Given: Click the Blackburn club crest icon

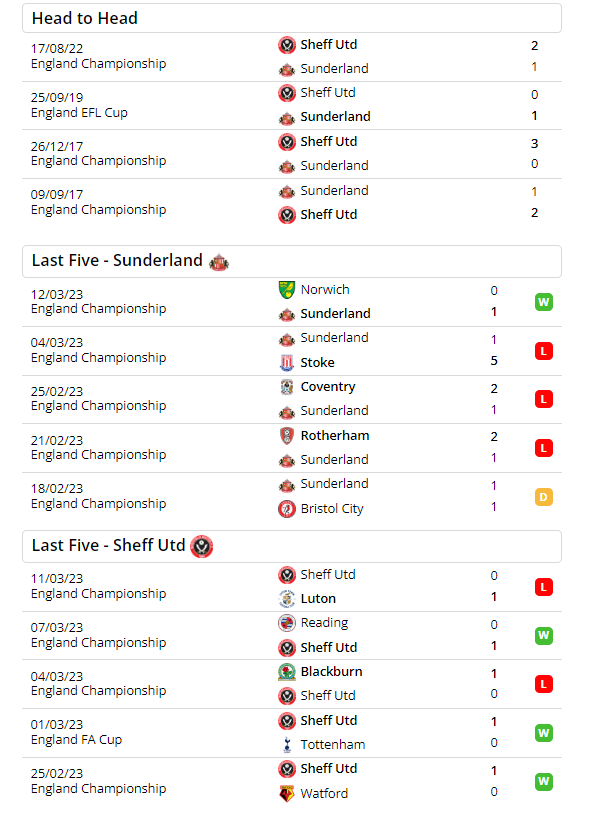Looking at the screenshot, I should point(287,672).
